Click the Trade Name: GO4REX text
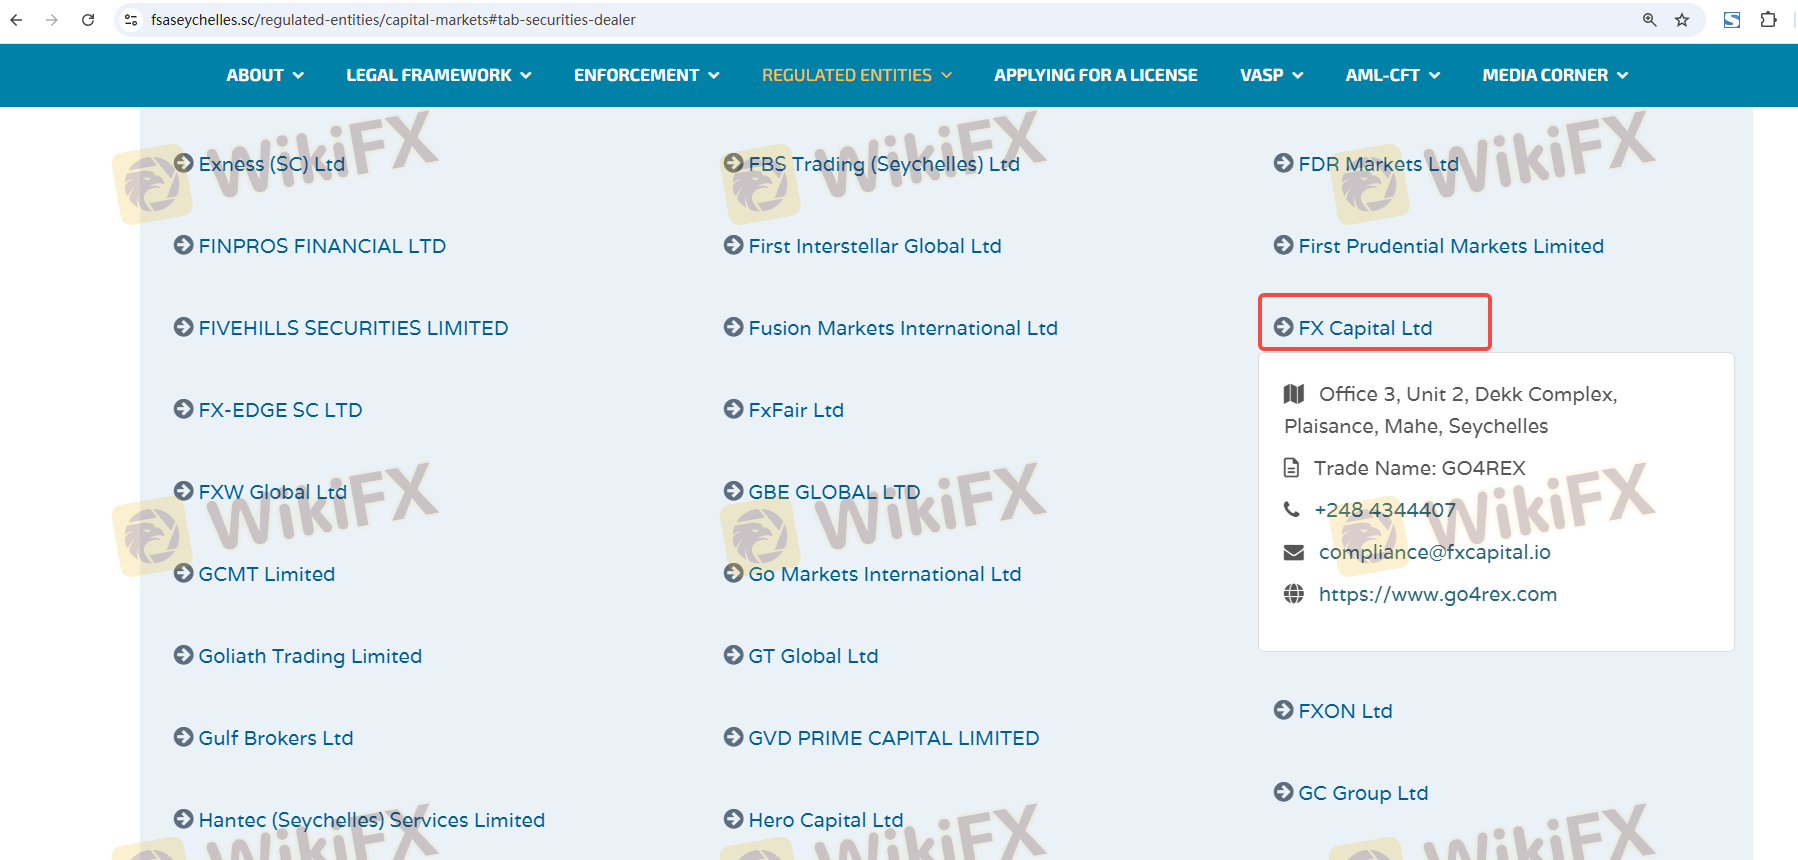1798x860 pixels. click(x=1420, y=468)
